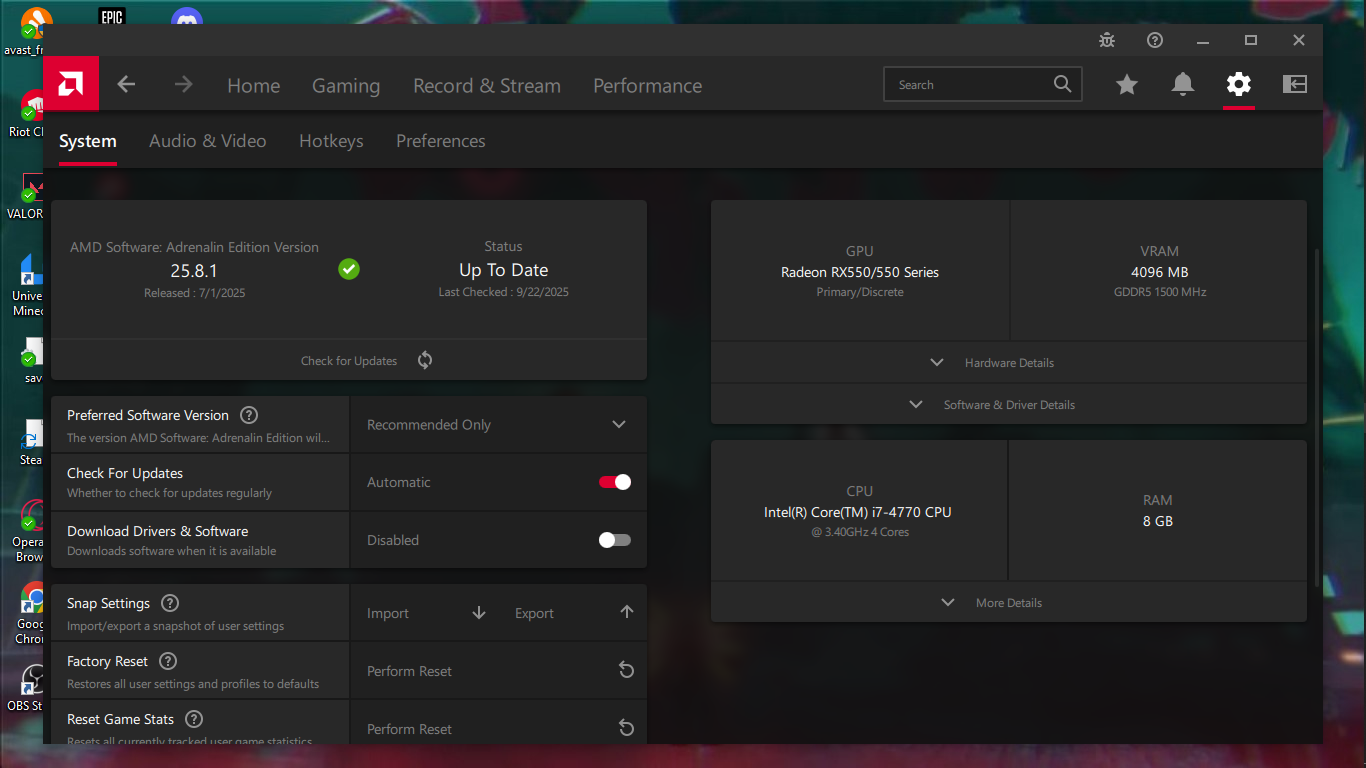The image size is (1366, 768).
Task: Open the Home tab
Action: tap(254, 86)
